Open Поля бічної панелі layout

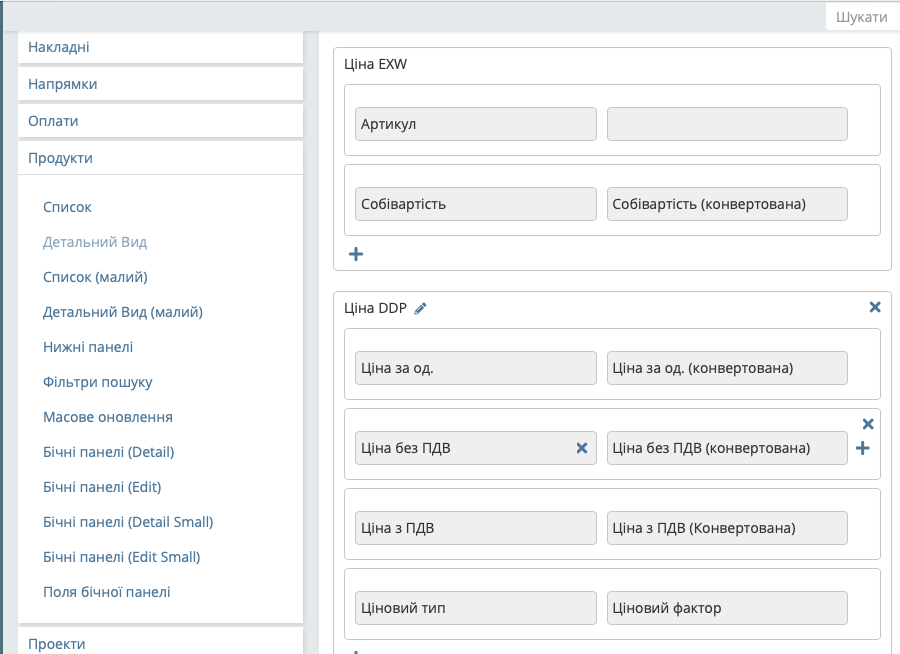(106, 592)
